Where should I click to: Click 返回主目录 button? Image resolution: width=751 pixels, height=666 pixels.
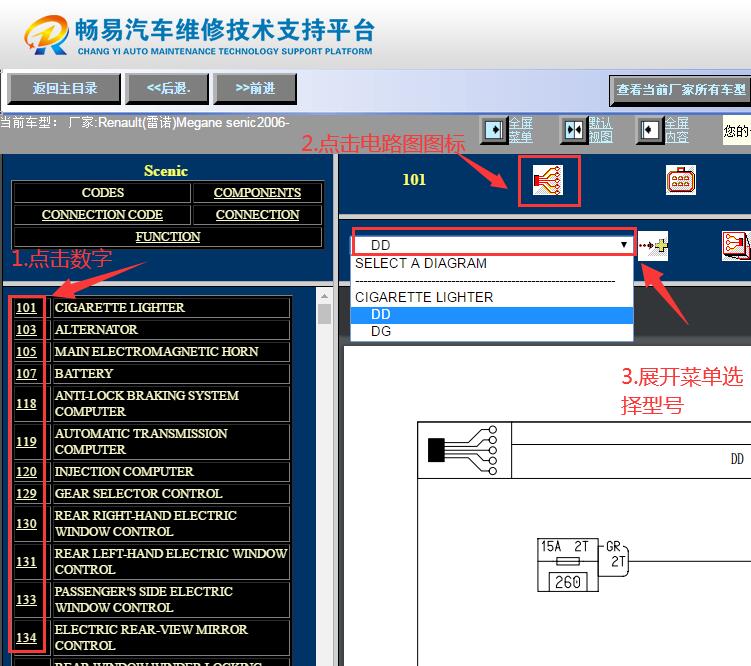(x=64, y=89)
